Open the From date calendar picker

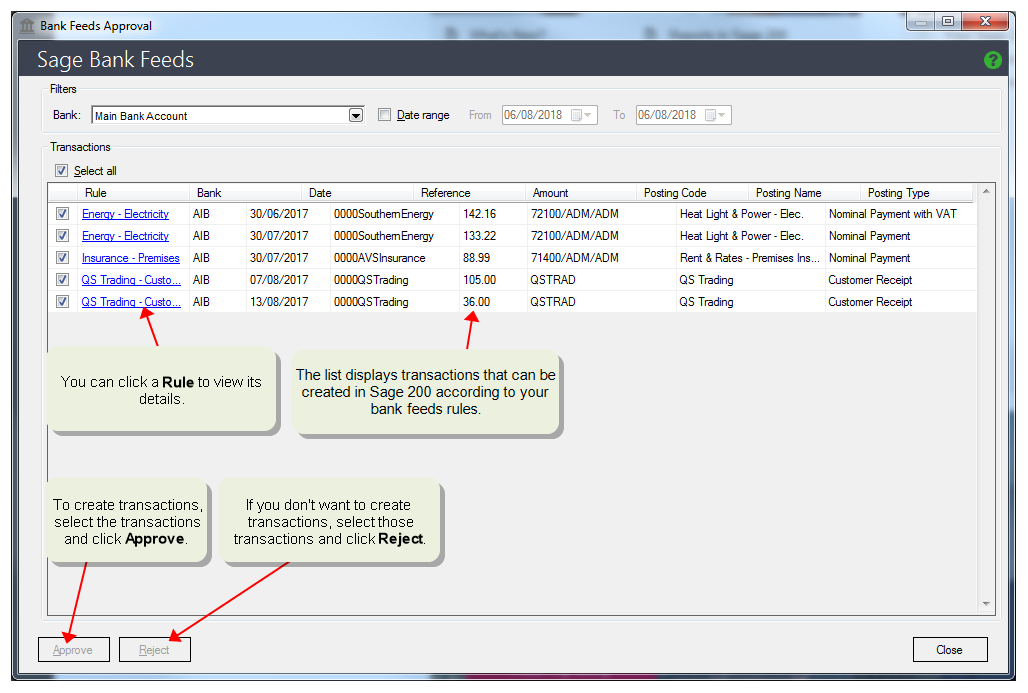pos(583,114)
